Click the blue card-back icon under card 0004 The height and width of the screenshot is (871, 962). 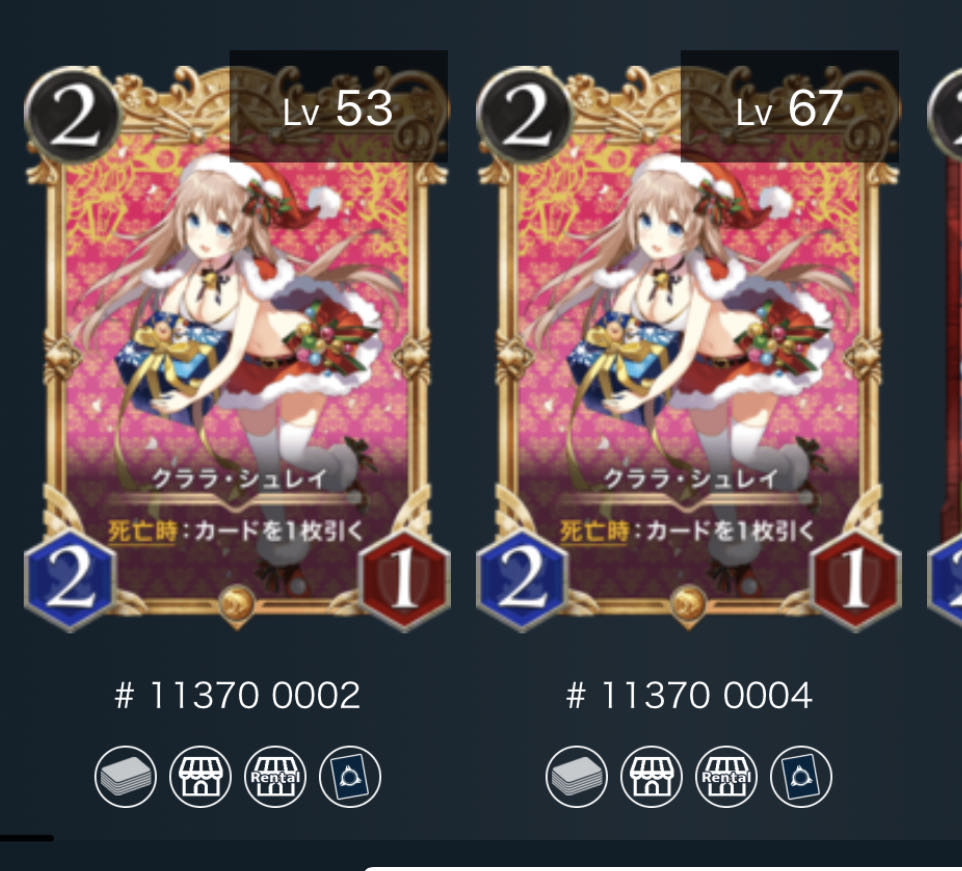tap(801, 777)
